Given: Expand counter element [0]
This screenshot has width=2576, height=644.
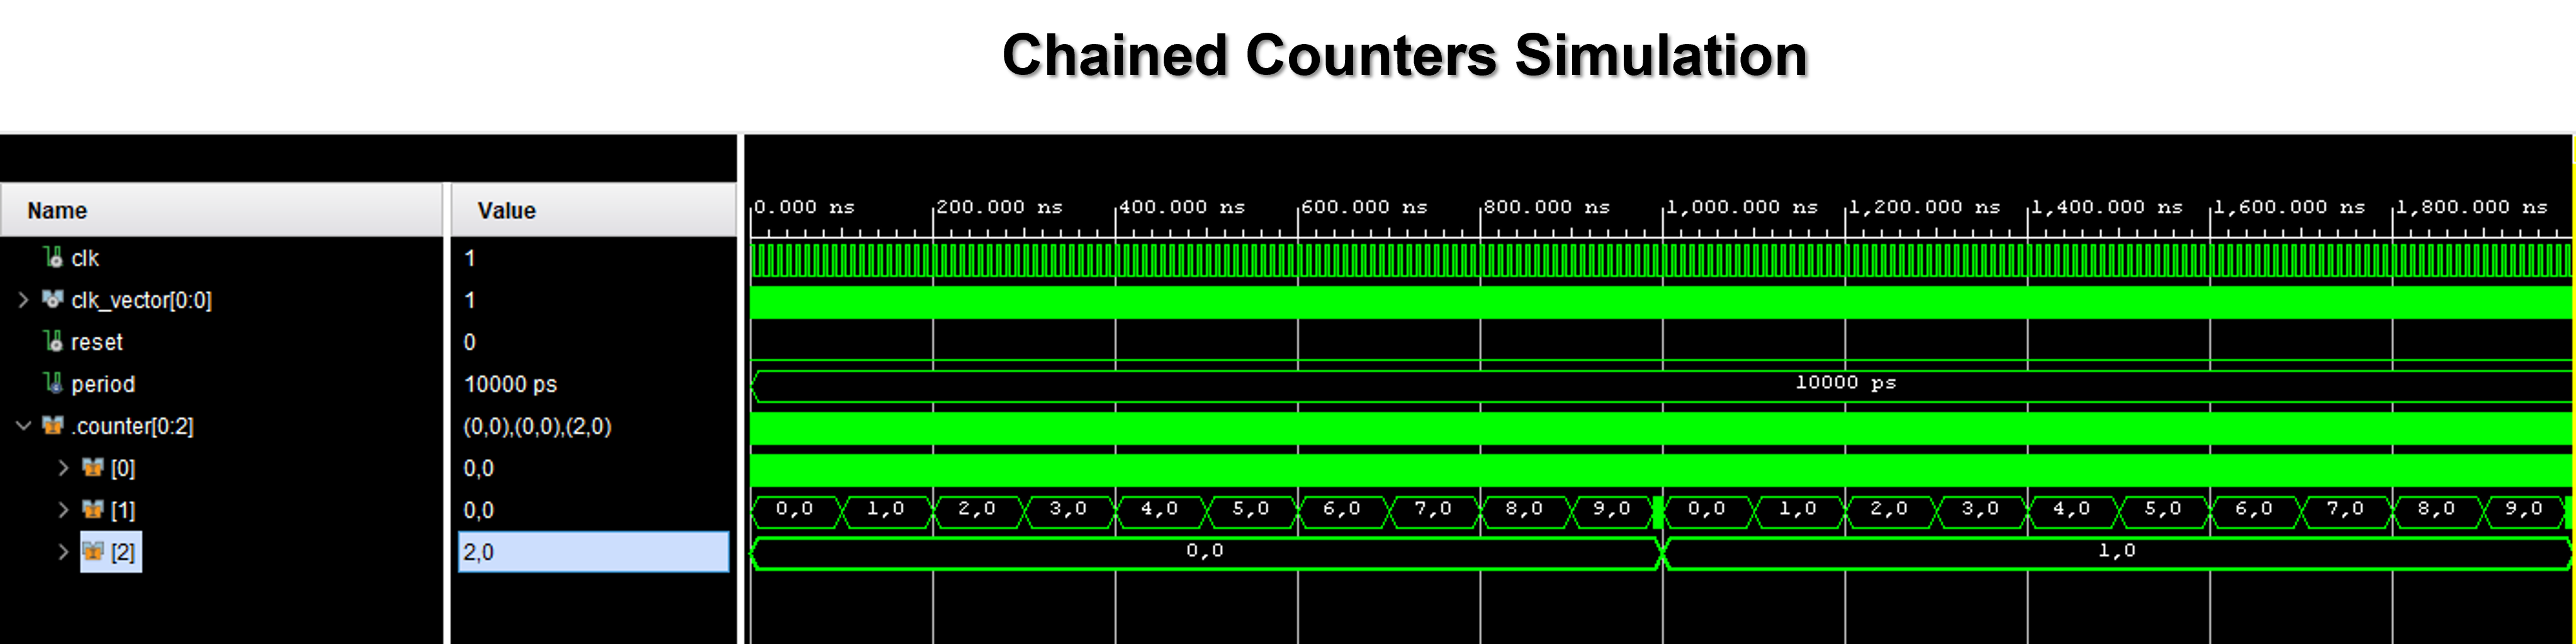Looking at the screenshot, I should pyautogui.click(x=63, y=468).
